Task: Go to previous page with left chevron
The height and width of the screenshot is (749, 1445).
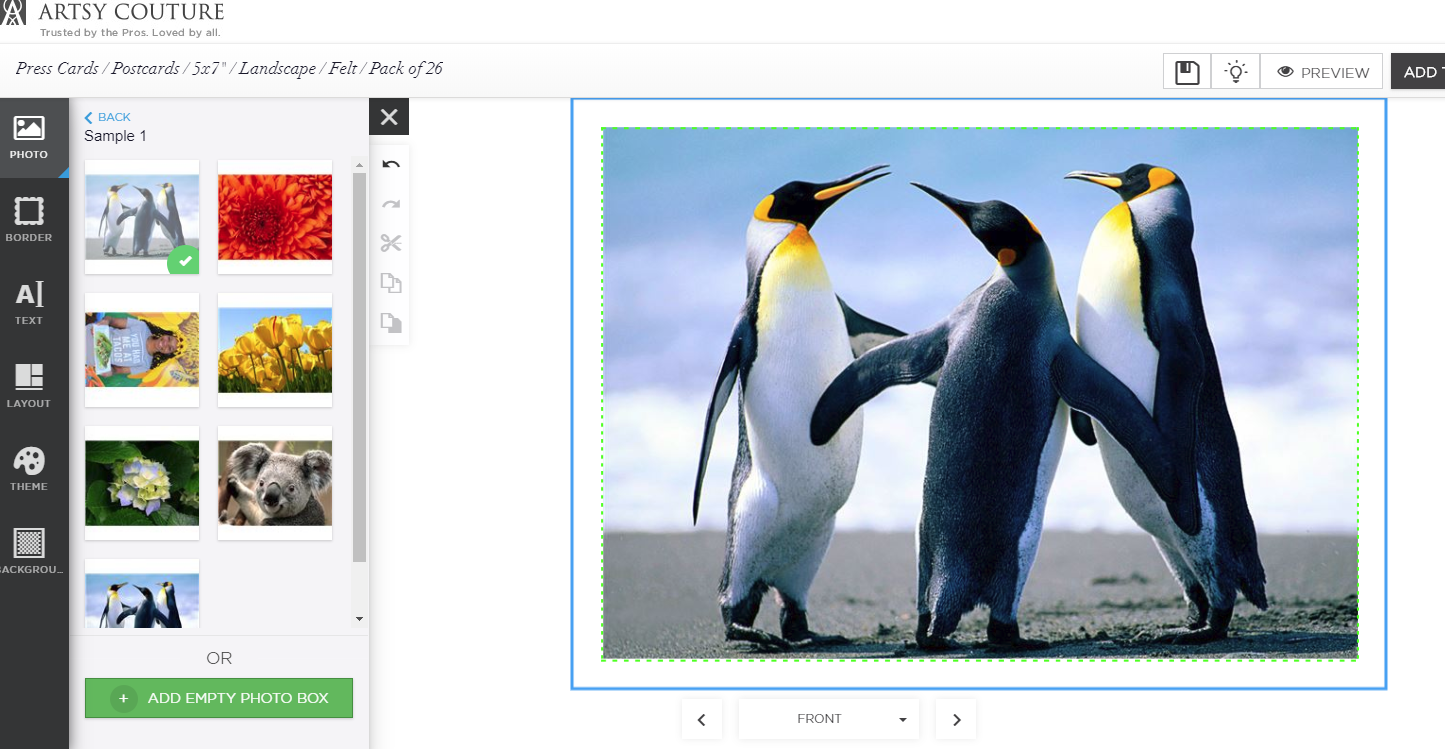Action: click(x=701, y=719)
